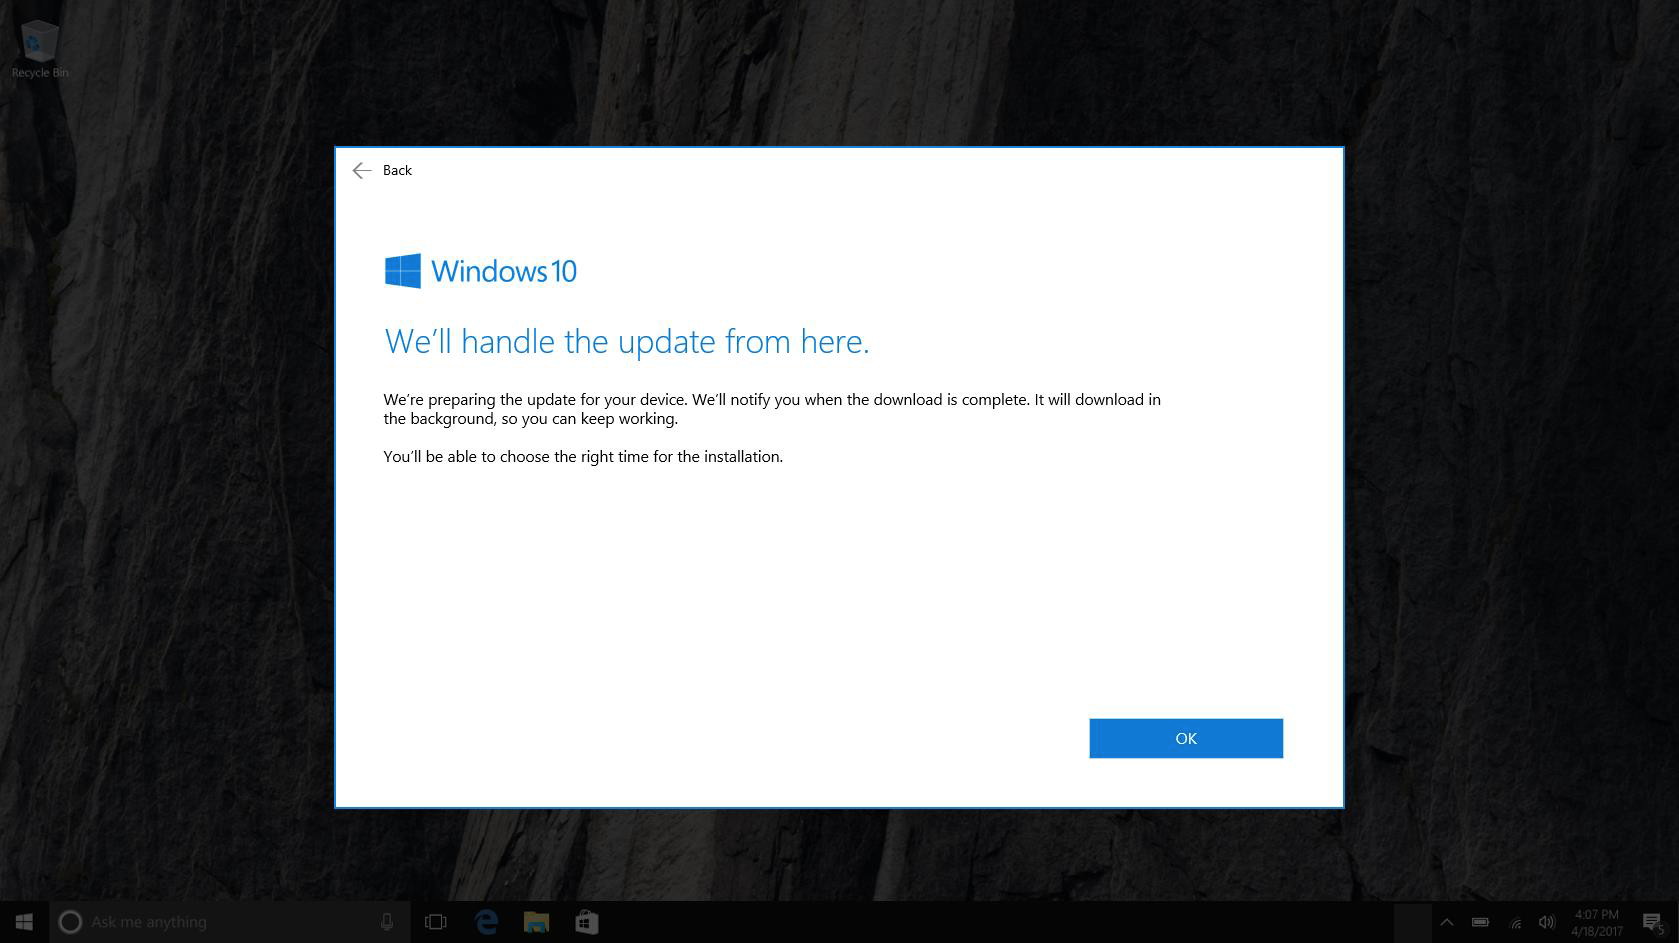Click the OK button
Screen dimensions: 1679x943
(1186, 738)
